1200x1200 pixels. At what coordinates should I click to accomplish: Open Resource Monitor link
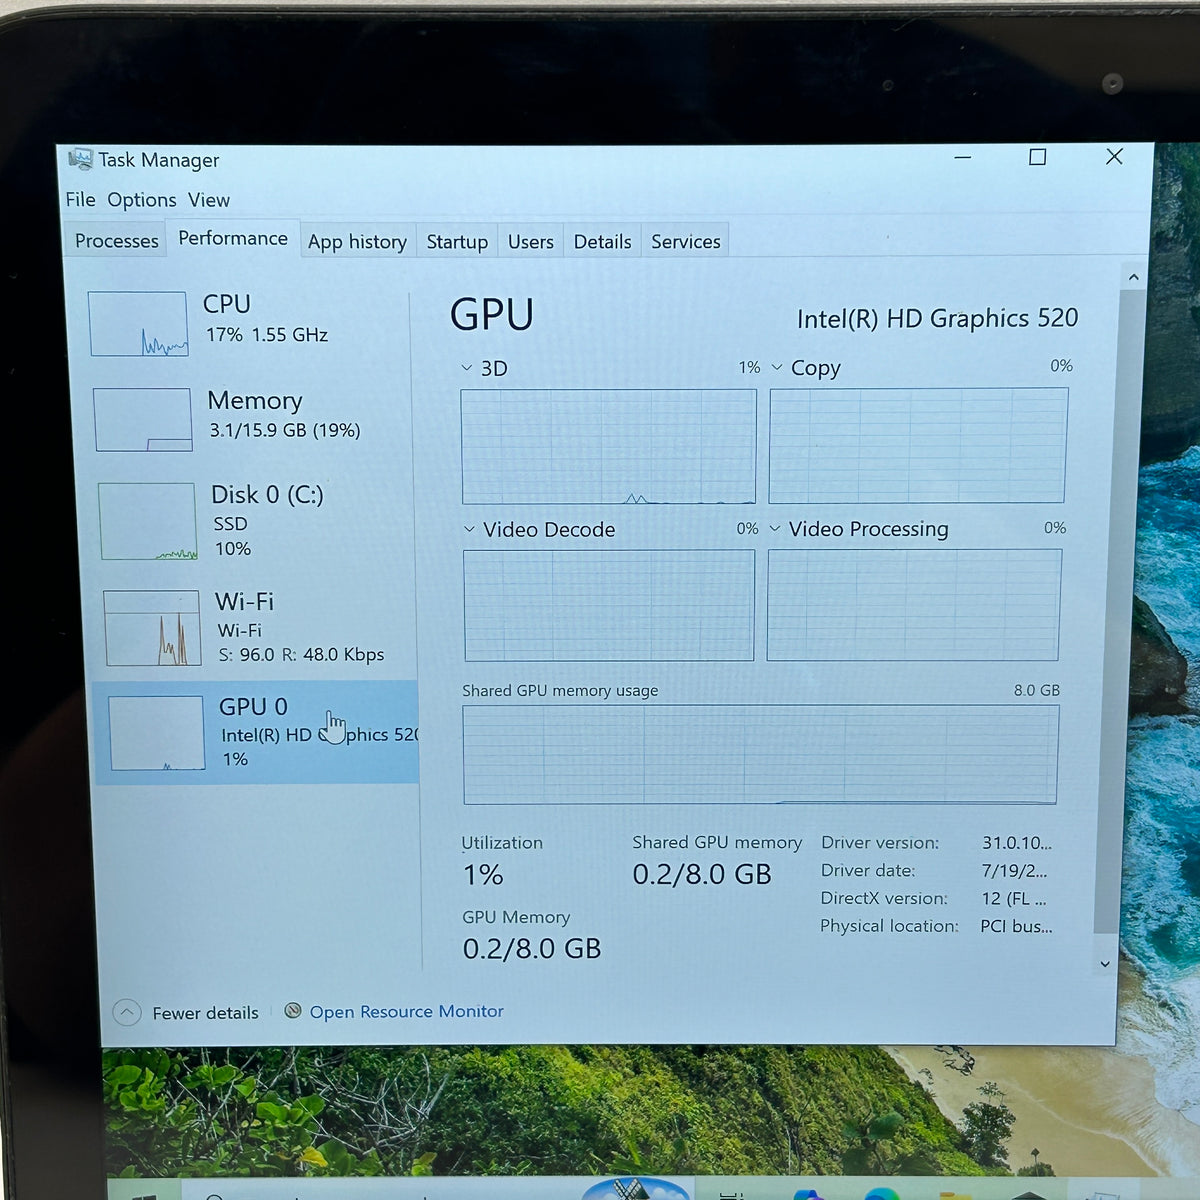coord(406,1011)
